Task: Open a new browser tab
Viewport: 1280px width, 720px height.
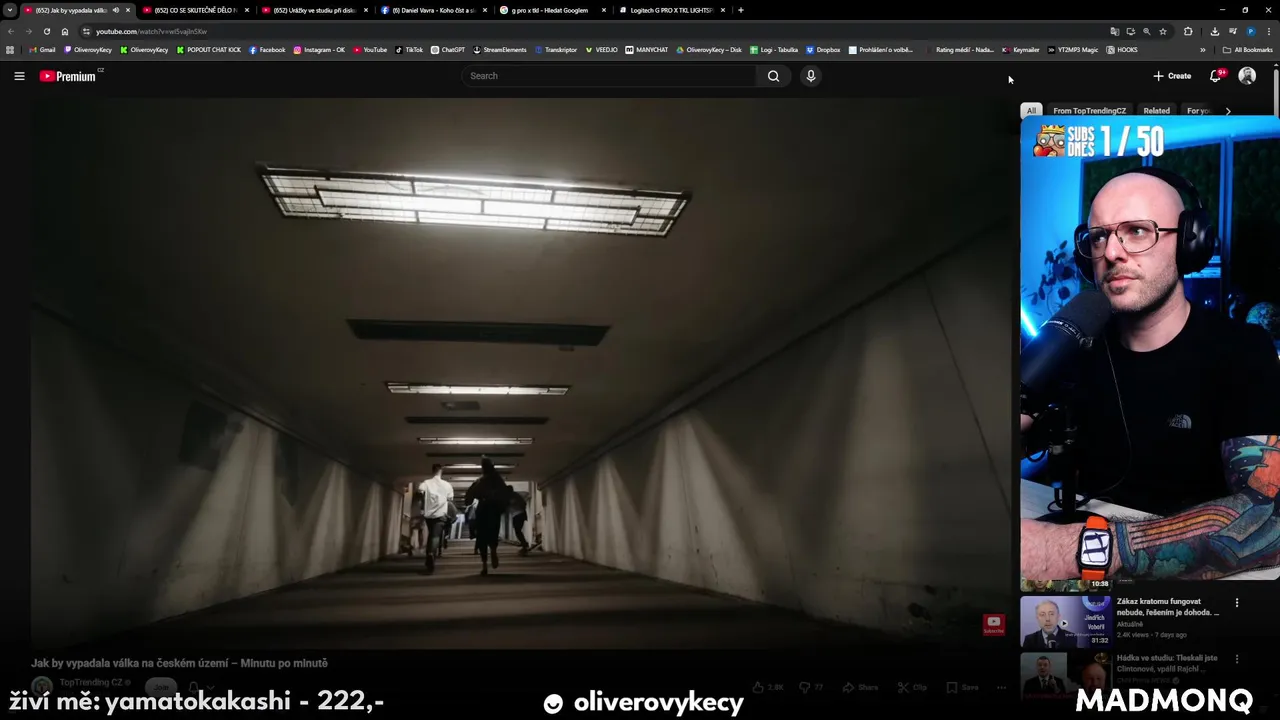Action: (740, 10)
